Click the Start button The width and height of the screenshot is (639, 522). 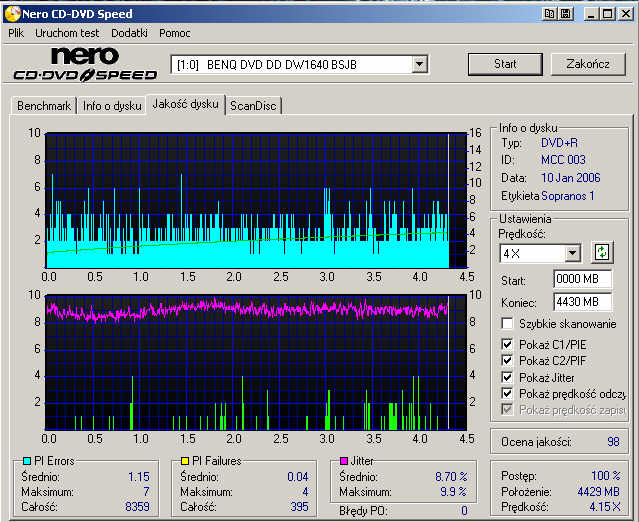click(x=505, y=64)
